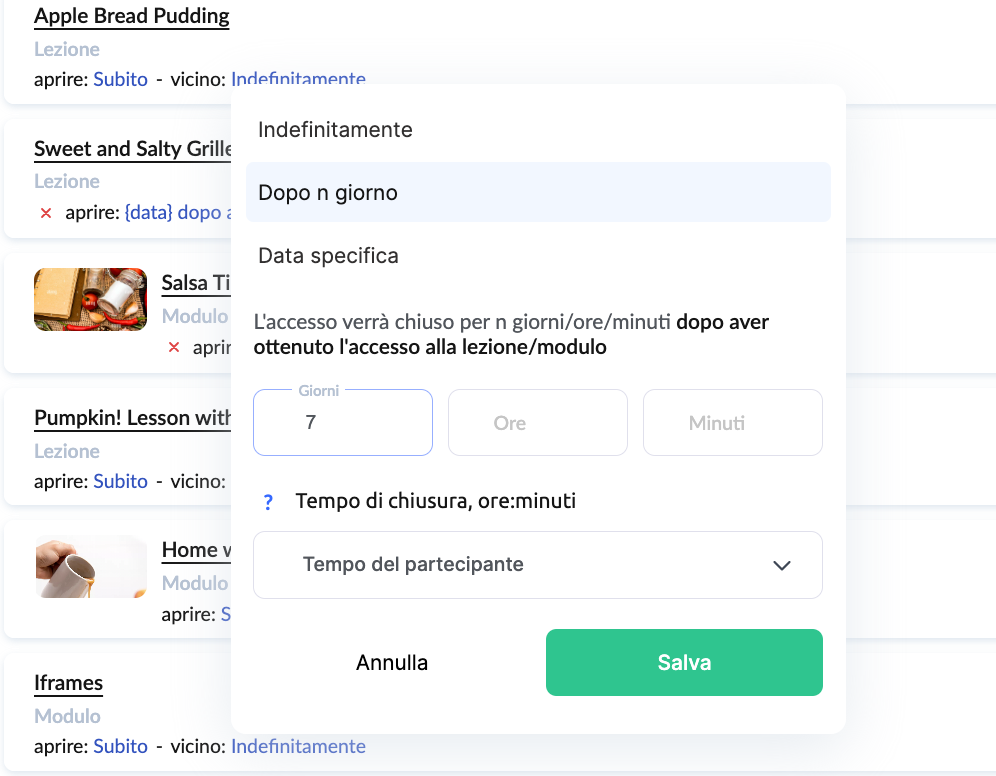Click the Giorni input field
The image size is (996, 776).
pyautogui.click(x=343, y=422)
